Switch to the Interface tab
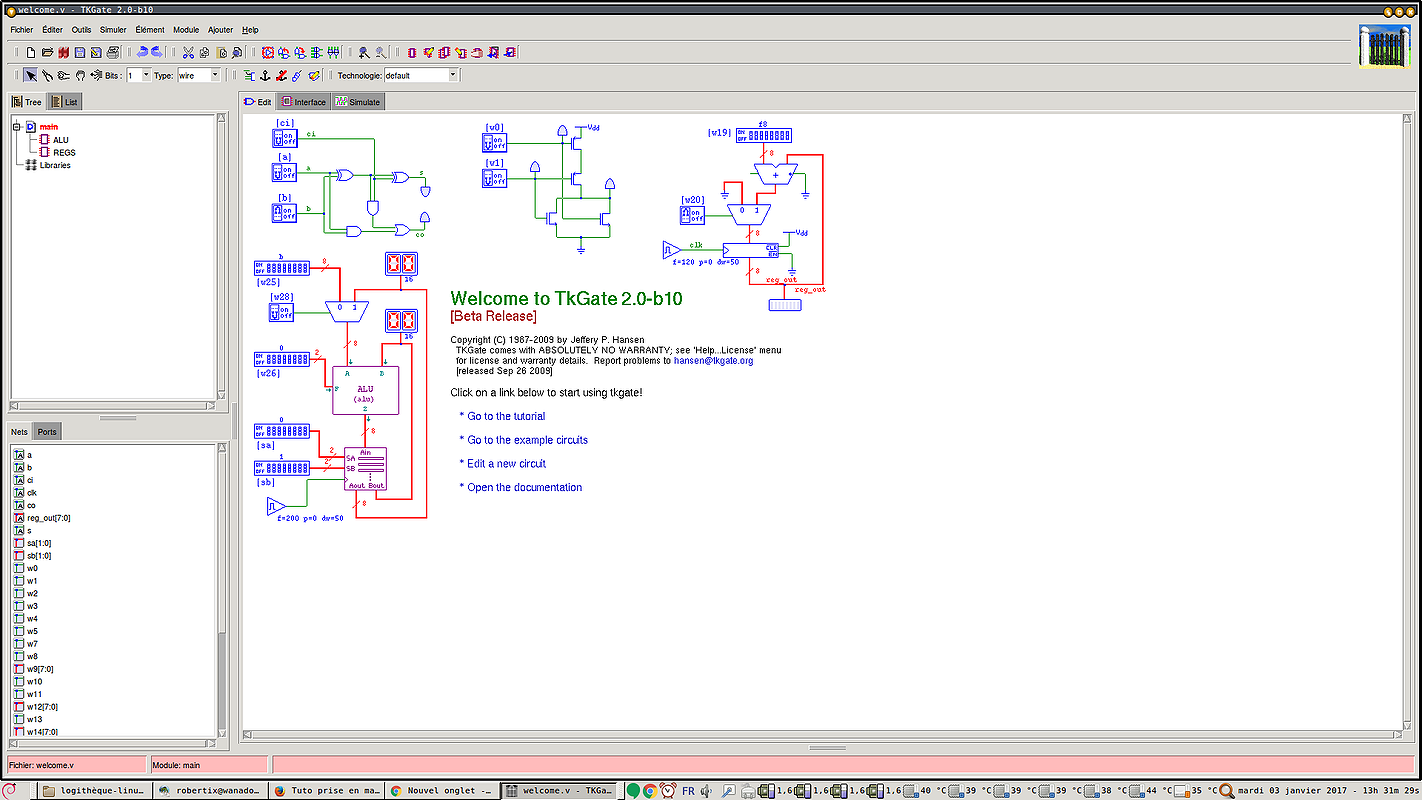This screenshot has width=1422, height=800. (304, 102)
